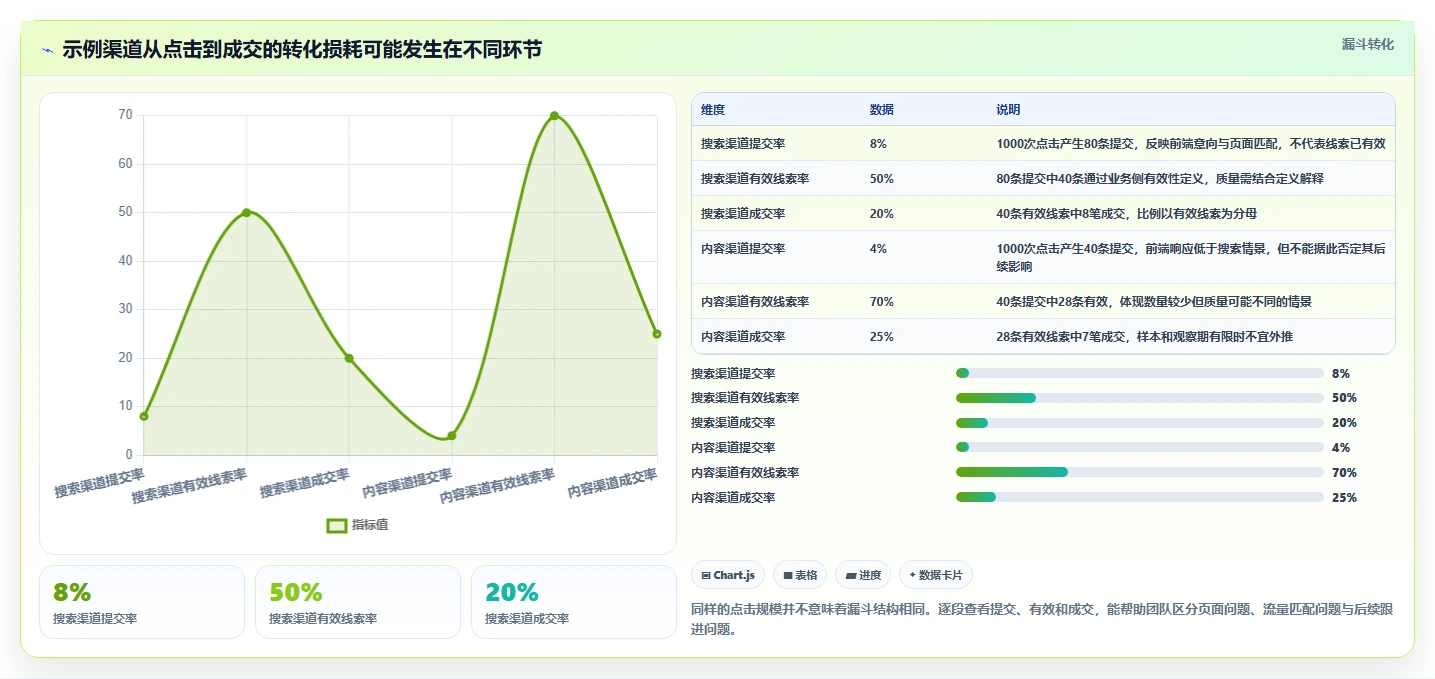
Task: Click the 内容渠道成交率 x-axis label on the chart
Action: 612,483
